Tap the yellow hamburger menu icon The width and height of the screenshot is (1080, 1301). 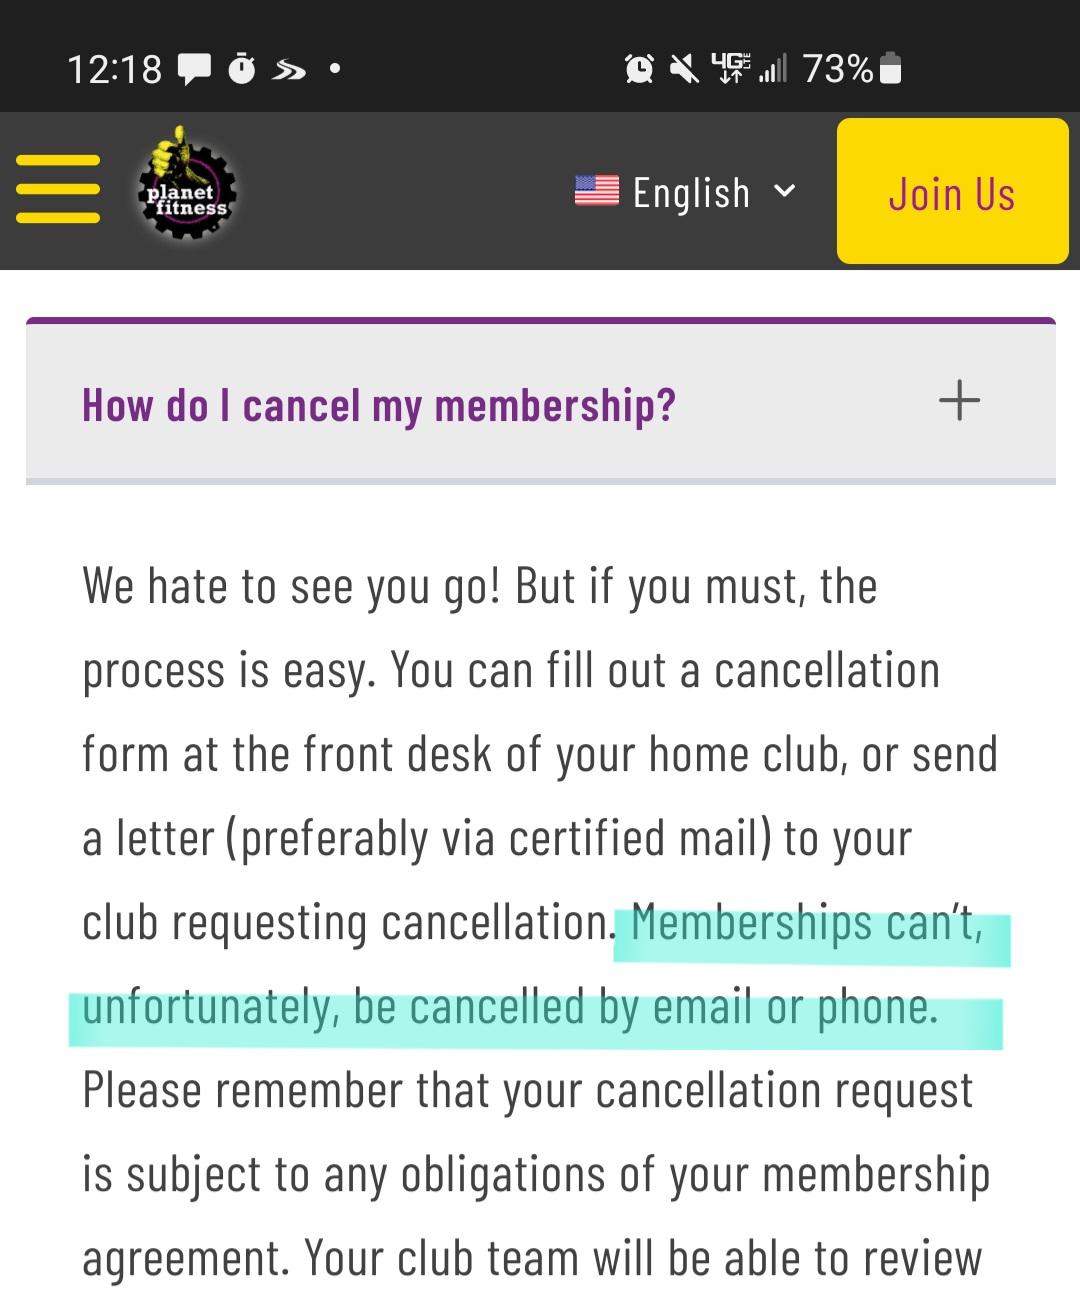point(57,188)
